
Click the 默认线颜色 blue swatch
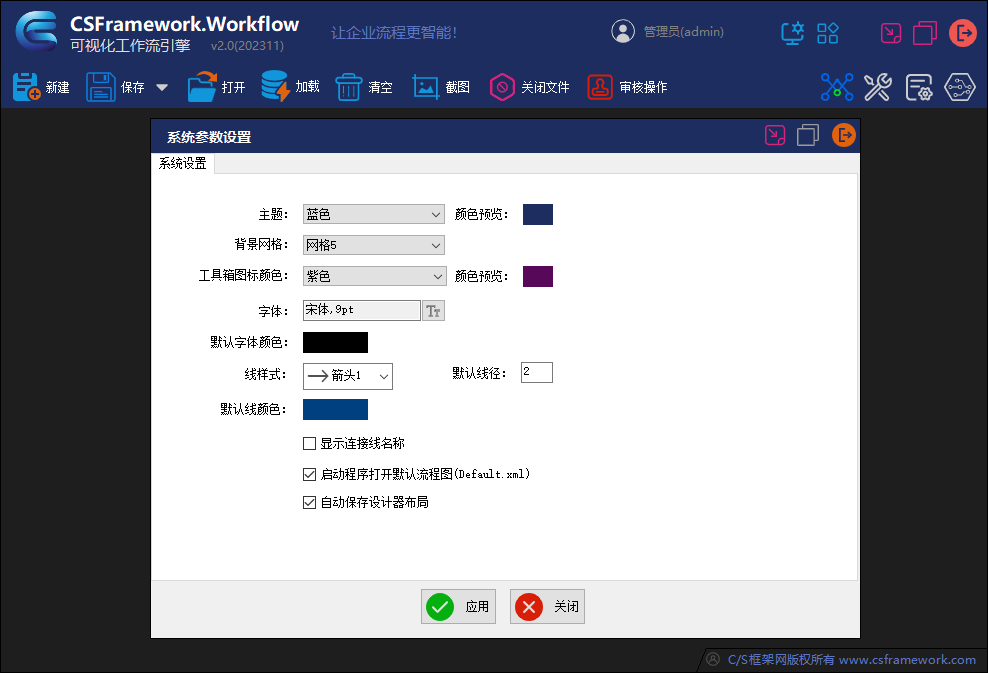pyautogui.click(x=335, y=410)
